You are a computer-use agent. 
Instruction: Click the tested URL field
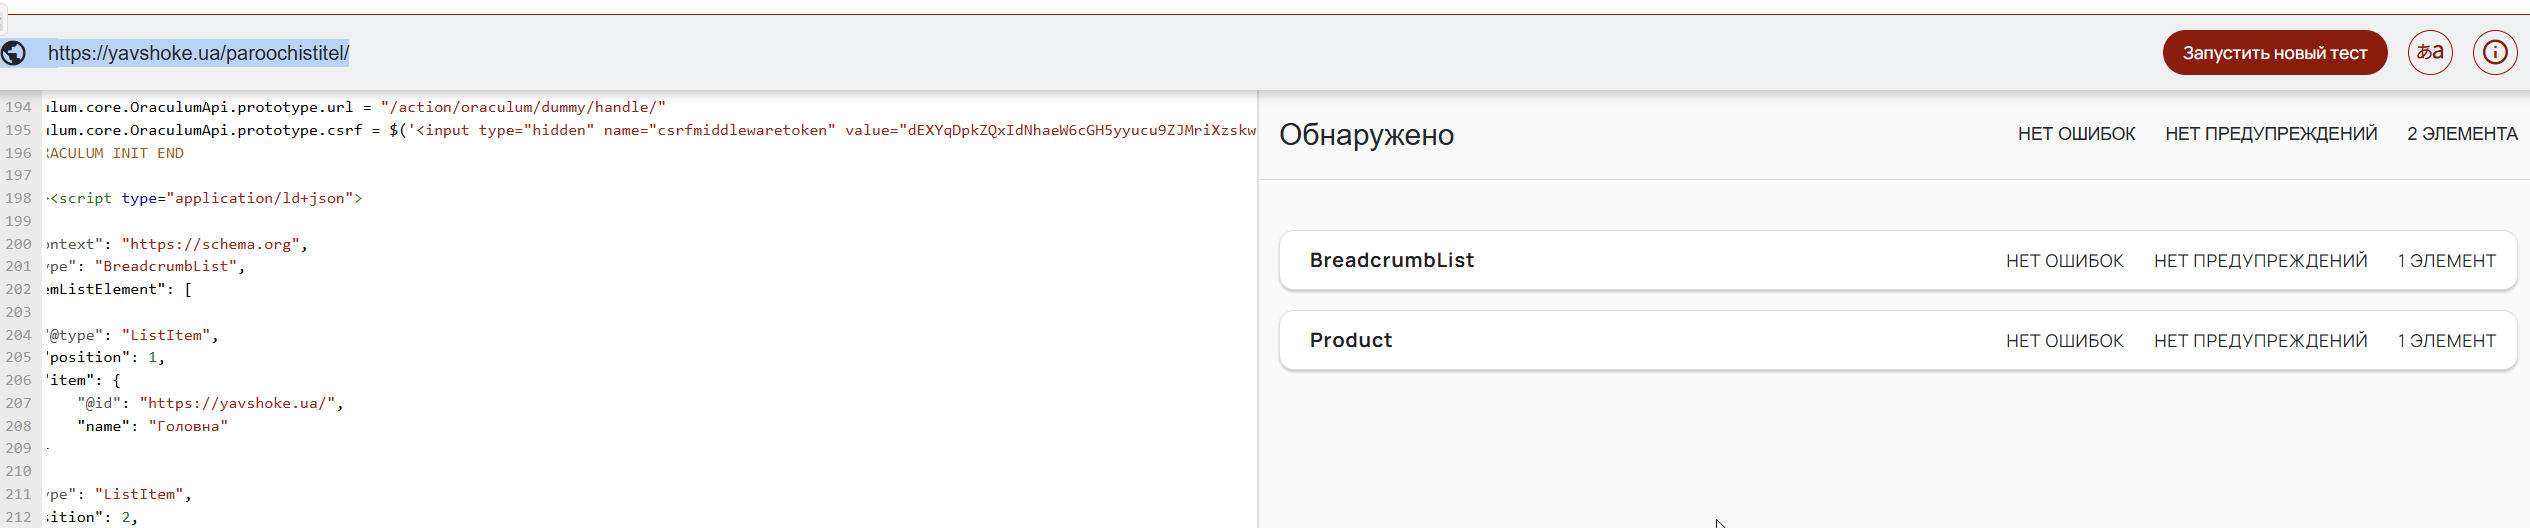(198, 53)
